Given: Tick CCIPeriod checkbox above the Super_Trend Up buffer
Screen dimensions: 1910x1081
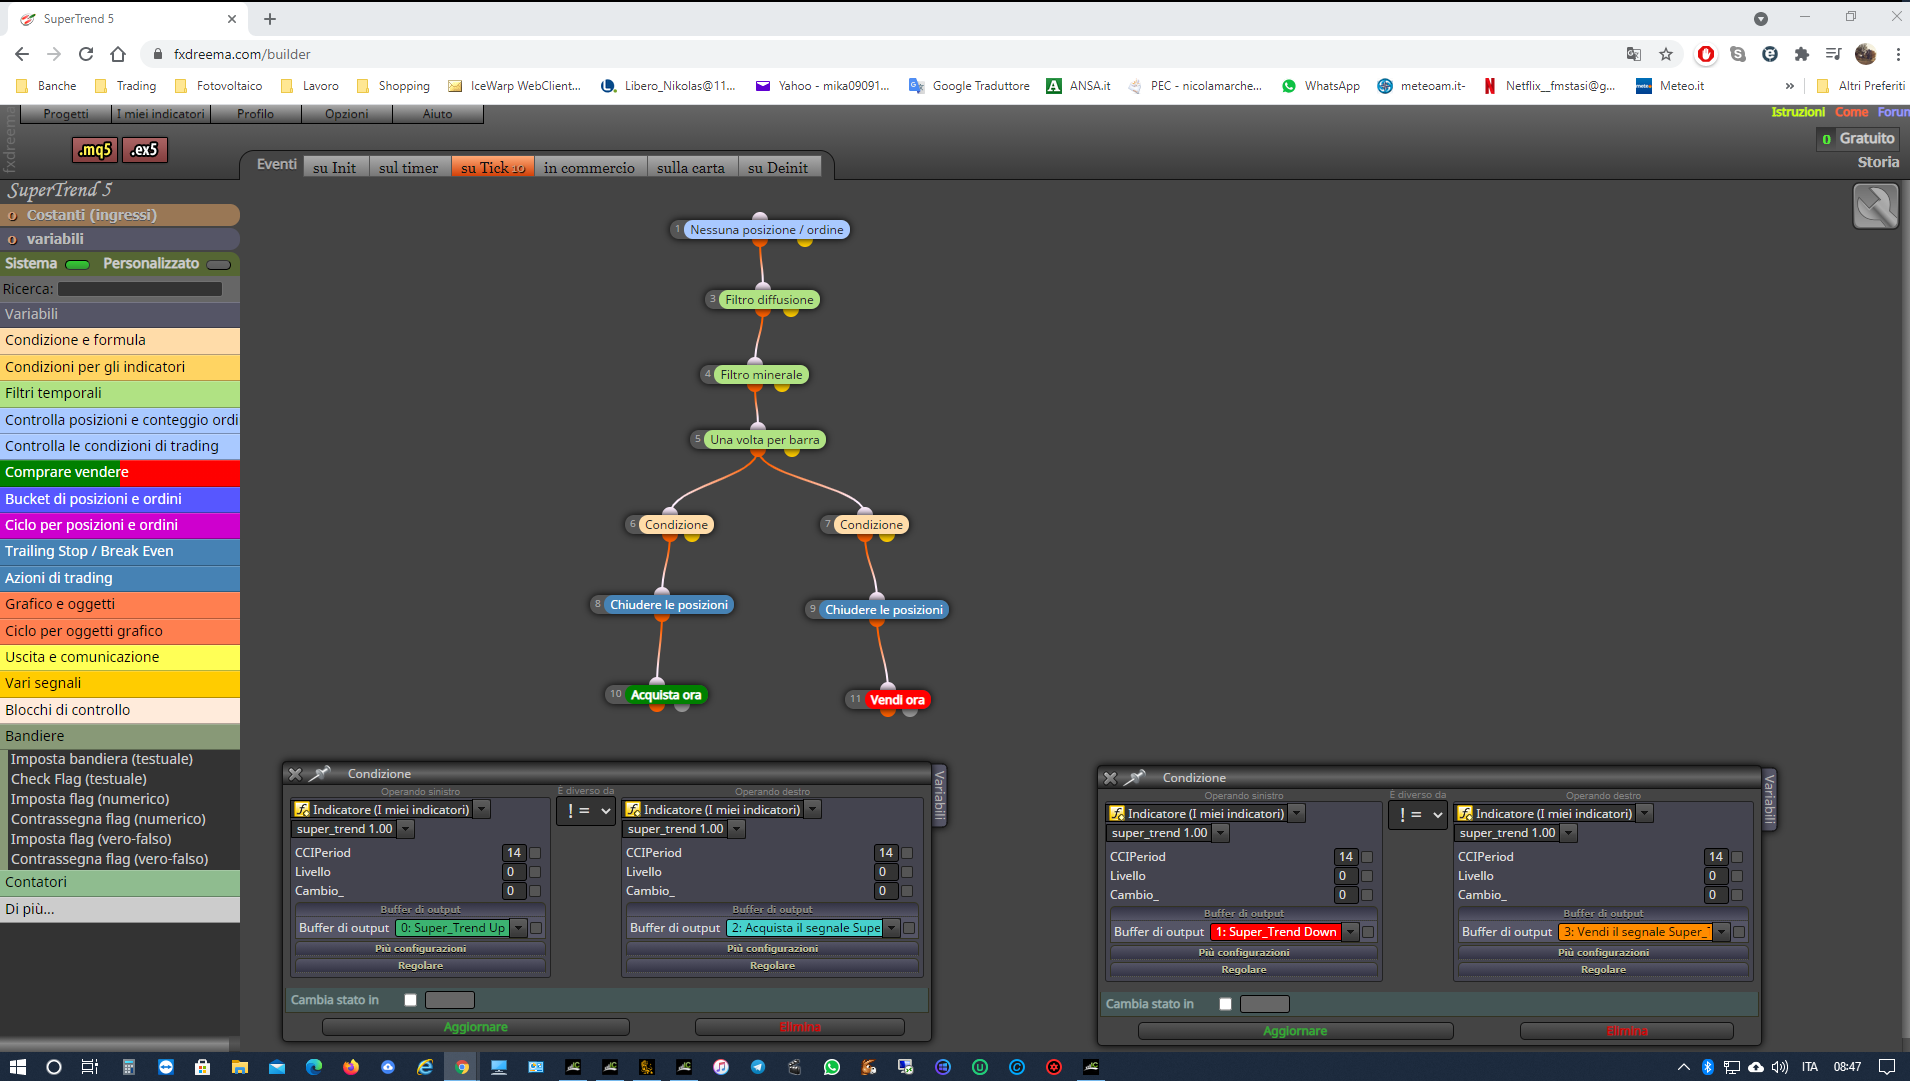Looking at the screenshot, I should [535, 853].
